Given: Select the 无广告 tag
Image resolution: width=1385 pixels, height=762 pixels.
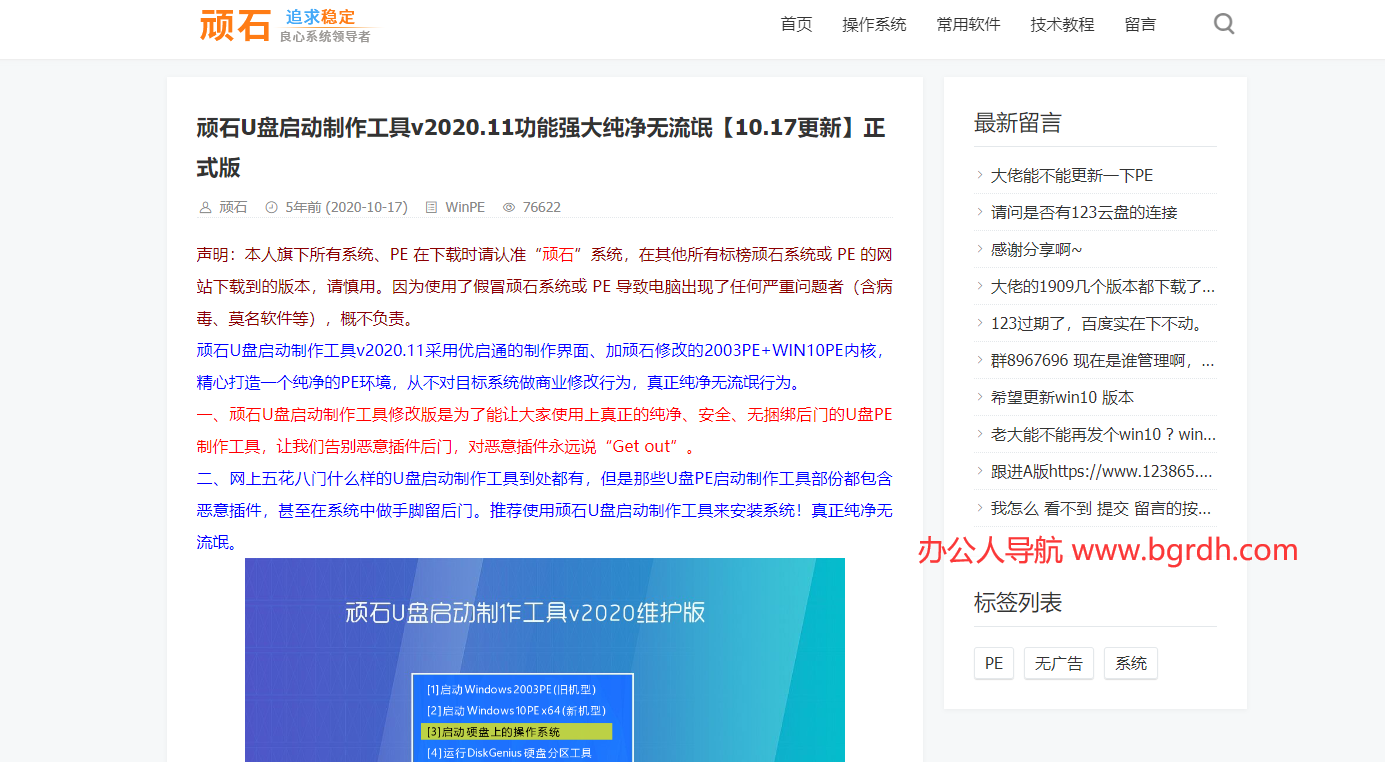Looking at the screenshot, I should [1059, 663].
